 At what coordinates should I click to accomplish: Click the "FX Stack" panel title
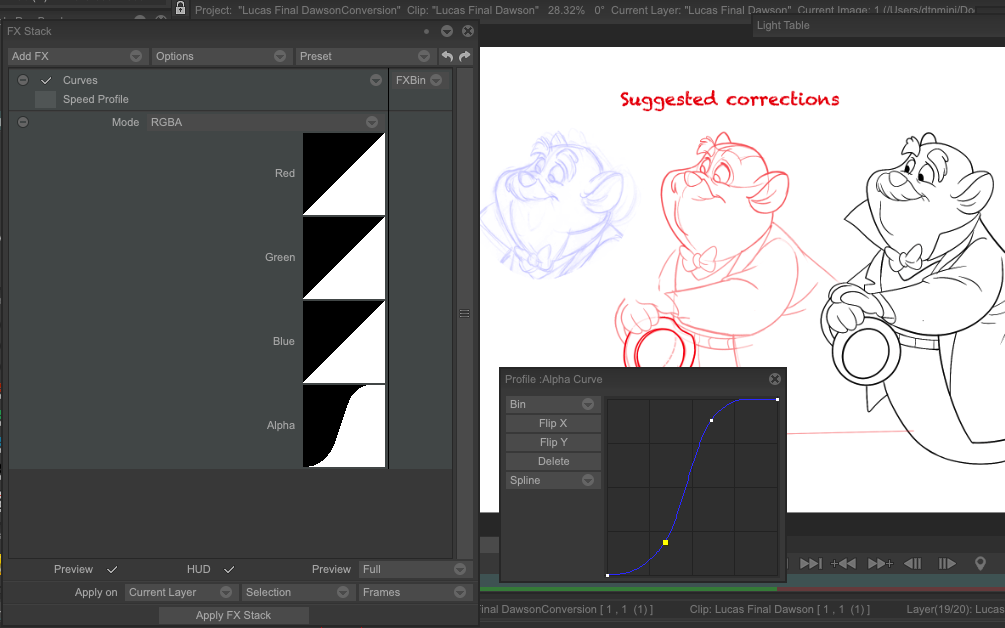[x=29, y=31]
